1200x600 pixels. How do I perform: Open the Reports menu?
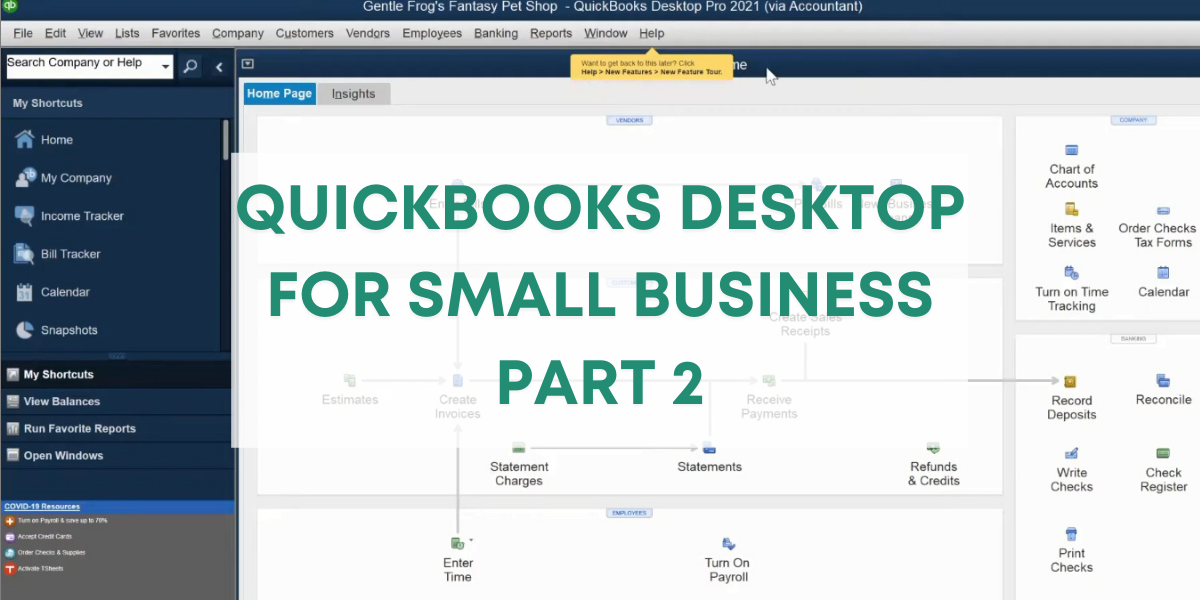coord(551,33)
